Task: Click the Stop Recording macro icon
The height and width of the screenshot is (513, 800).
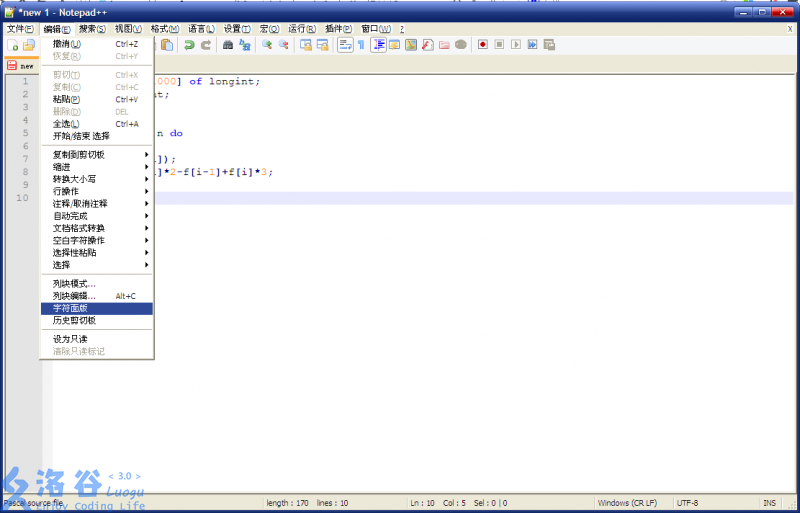Action: click(499, 45)
